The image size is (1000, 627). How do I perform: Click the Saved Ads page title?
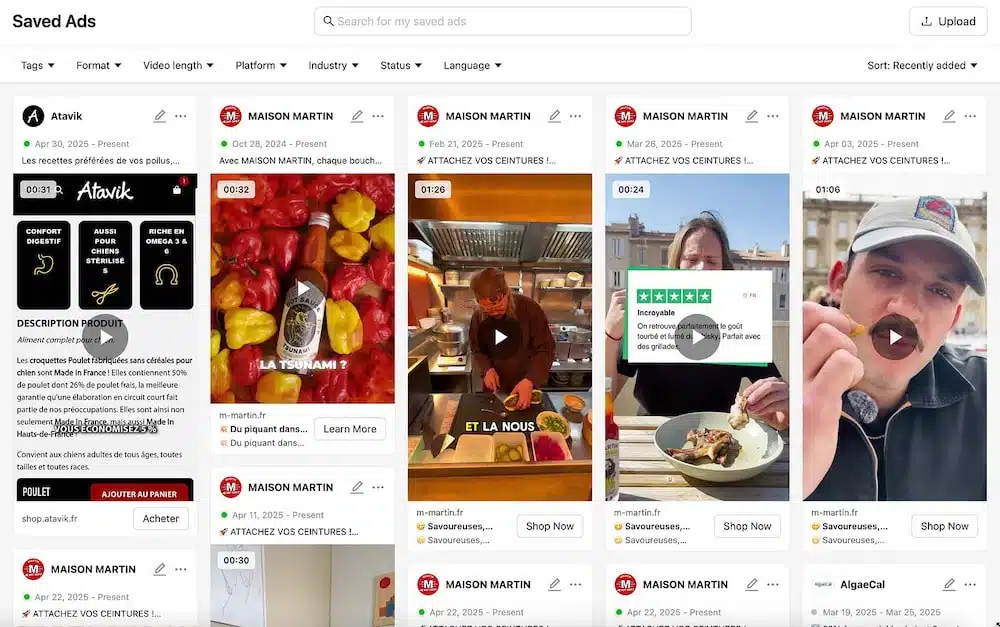[54, 21]
